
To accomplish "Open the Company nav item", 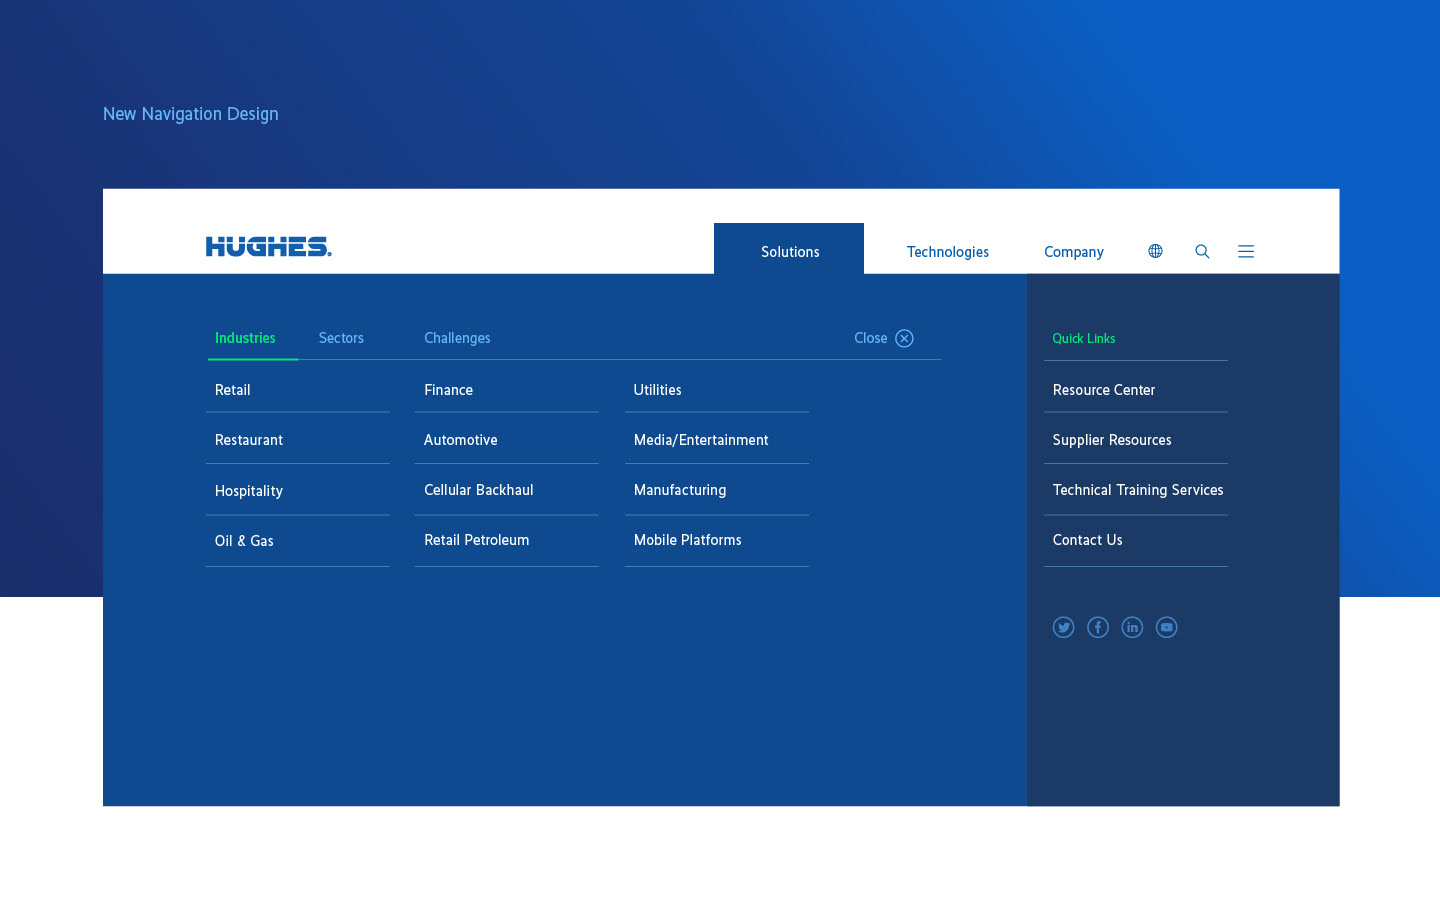I will [x=1074, y=252].
